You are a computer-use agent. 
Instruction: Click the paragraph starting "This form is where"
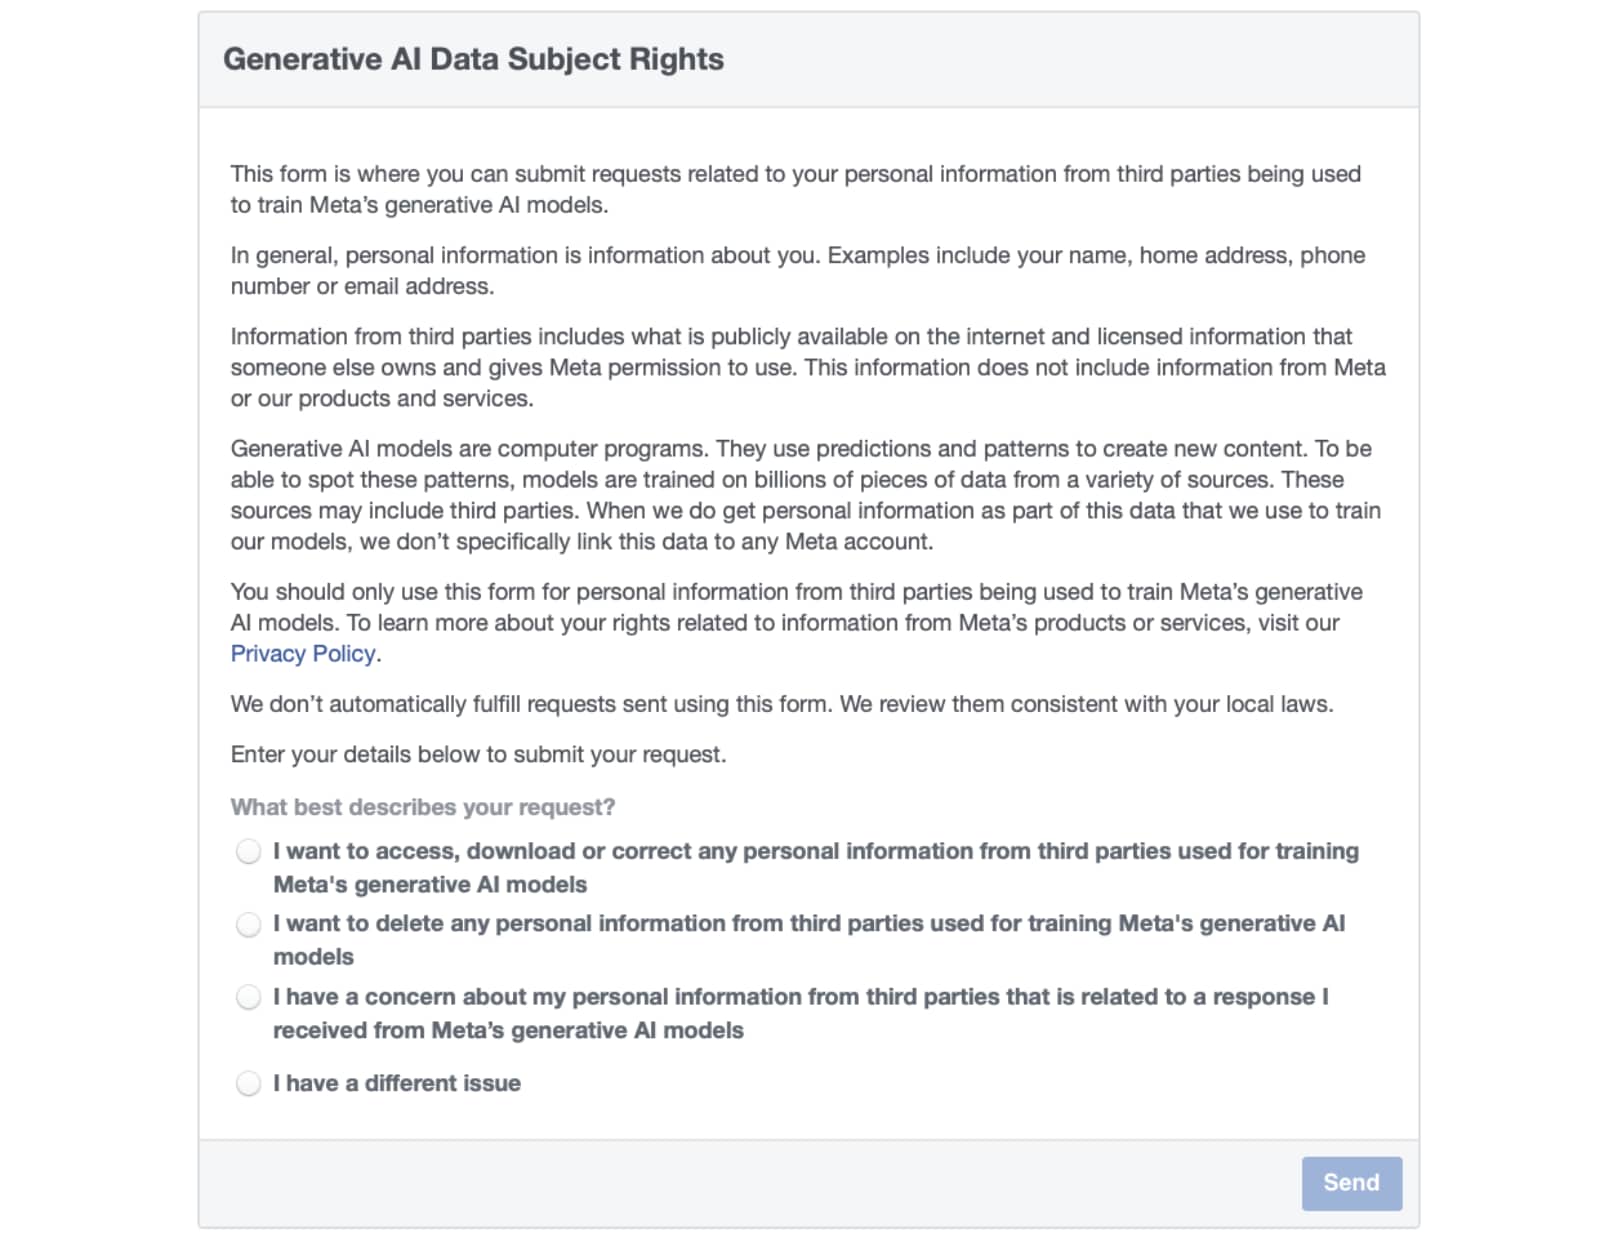(795, 189)
